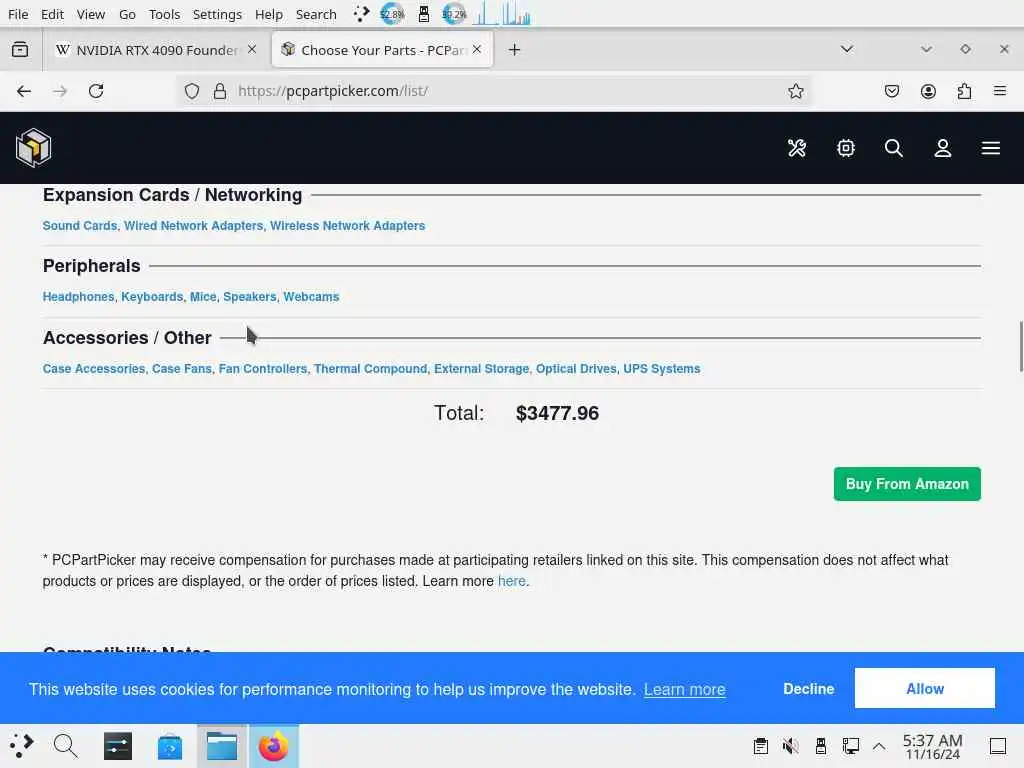Open the network display tray icon

(850, 746)
